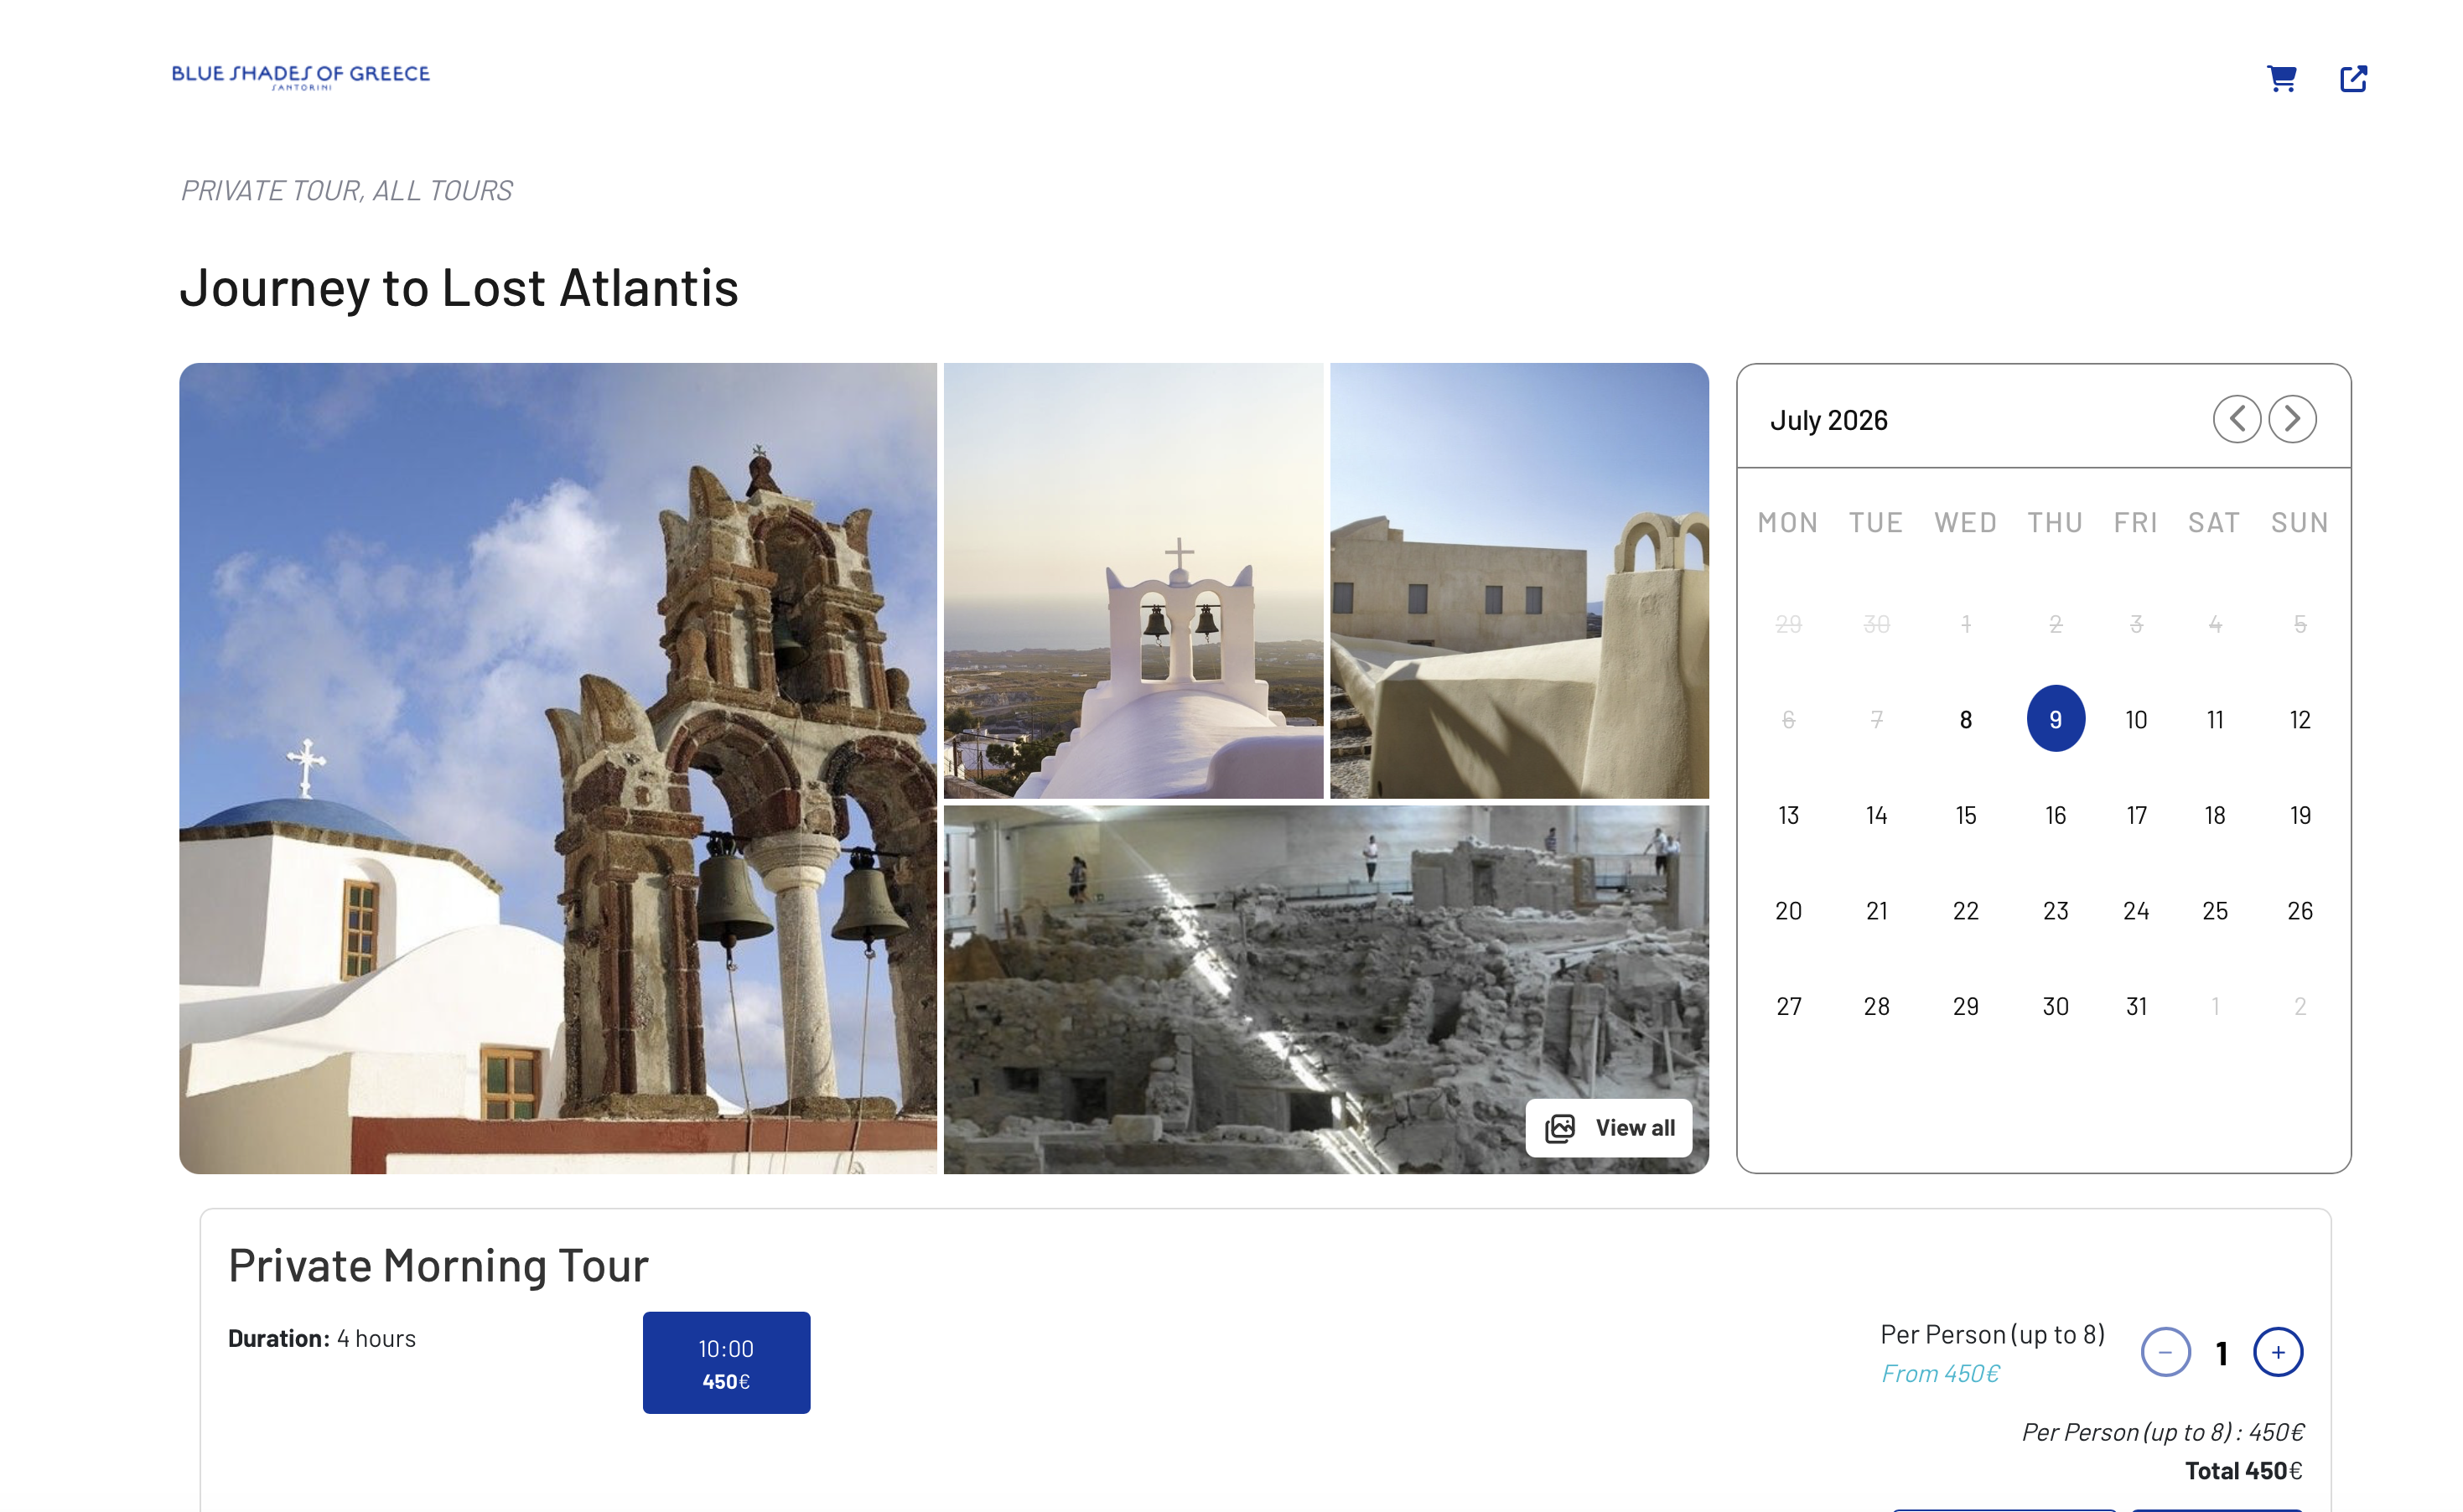Viewport: 2463px width, 1512px height.
Task: Decrease person count with minus button
Action: [x=2165, y=1352]
